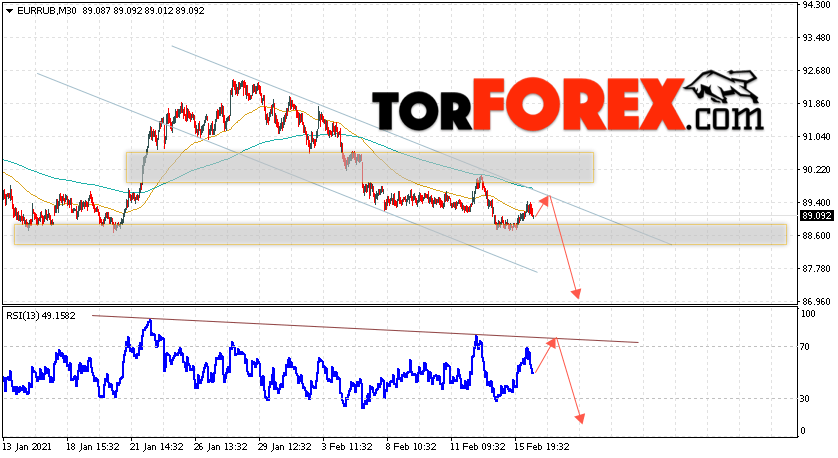Select the current price tag 89.092
Viewport: 838px width, 458px height.
coord(816,216)
